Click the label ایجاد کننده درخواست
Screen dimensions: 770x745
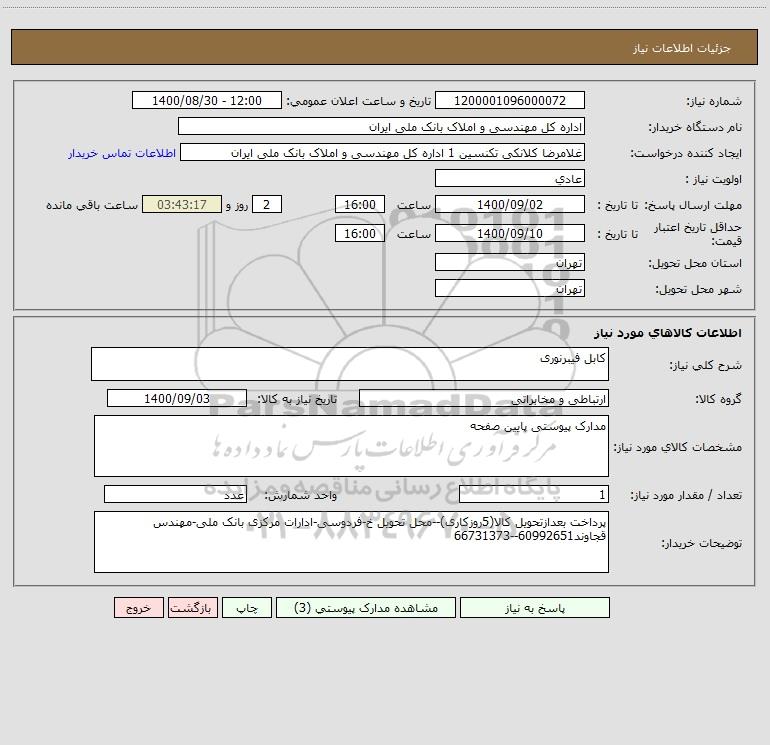pos(686,153)
